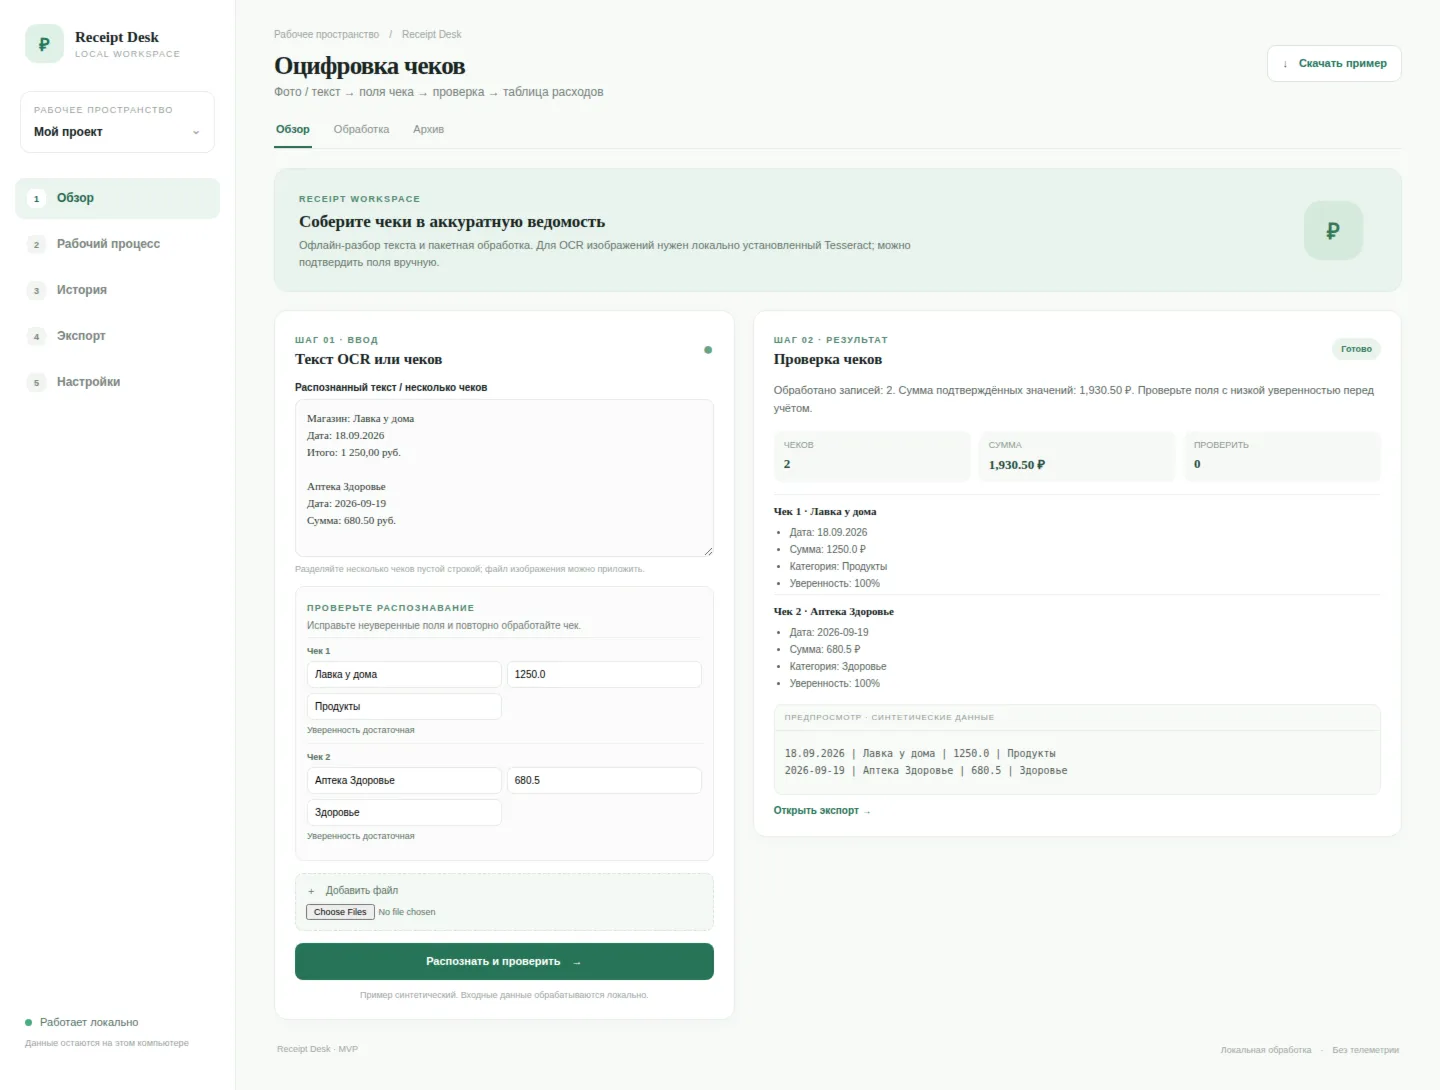Screen dimensions: 1440x1090
Task: Go to Экспорт in the sidebar
Action: click(x=118, y=336)
